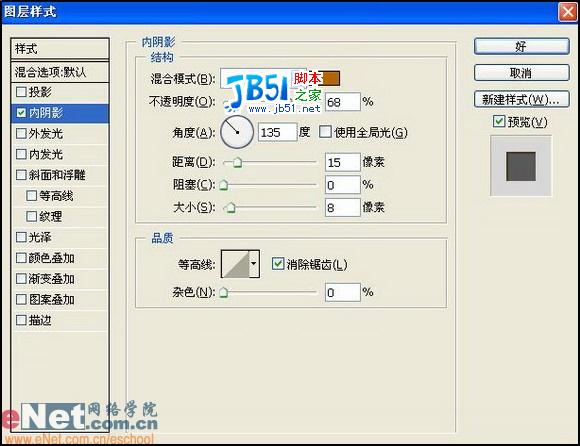This screenshot has height=446, width=580.
Task: Toggle the 使用全局光 global light checkbox
Action: [325, 132]
